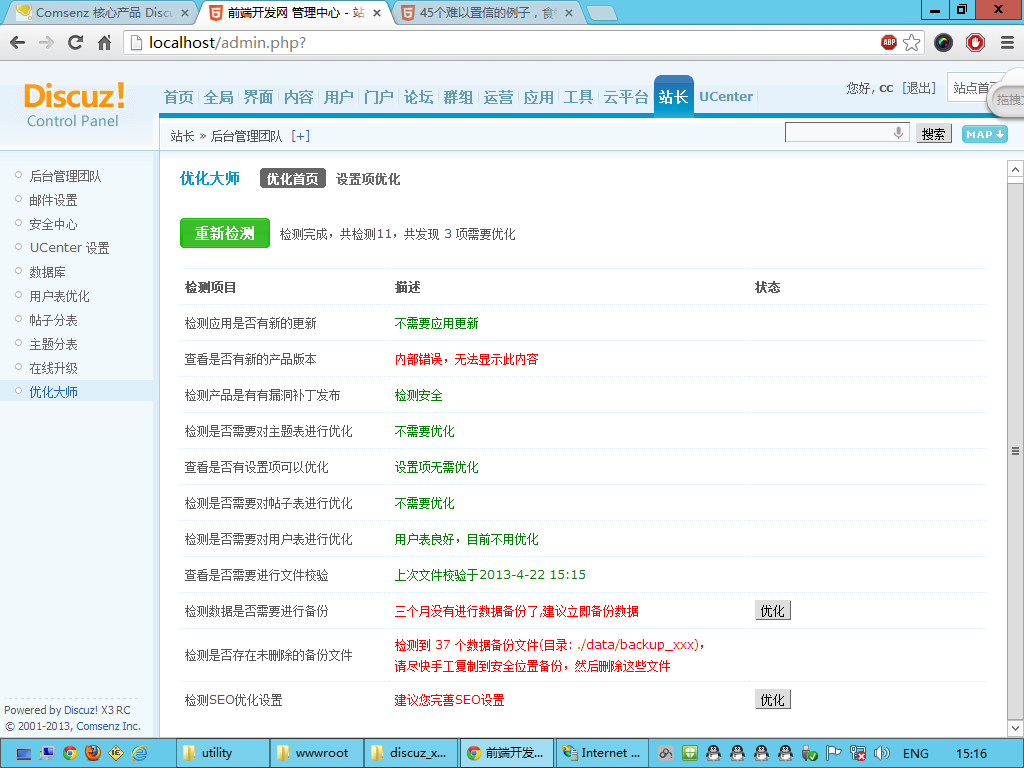
Task: Open the 内容 top menu
Action: tap(298, 97)
